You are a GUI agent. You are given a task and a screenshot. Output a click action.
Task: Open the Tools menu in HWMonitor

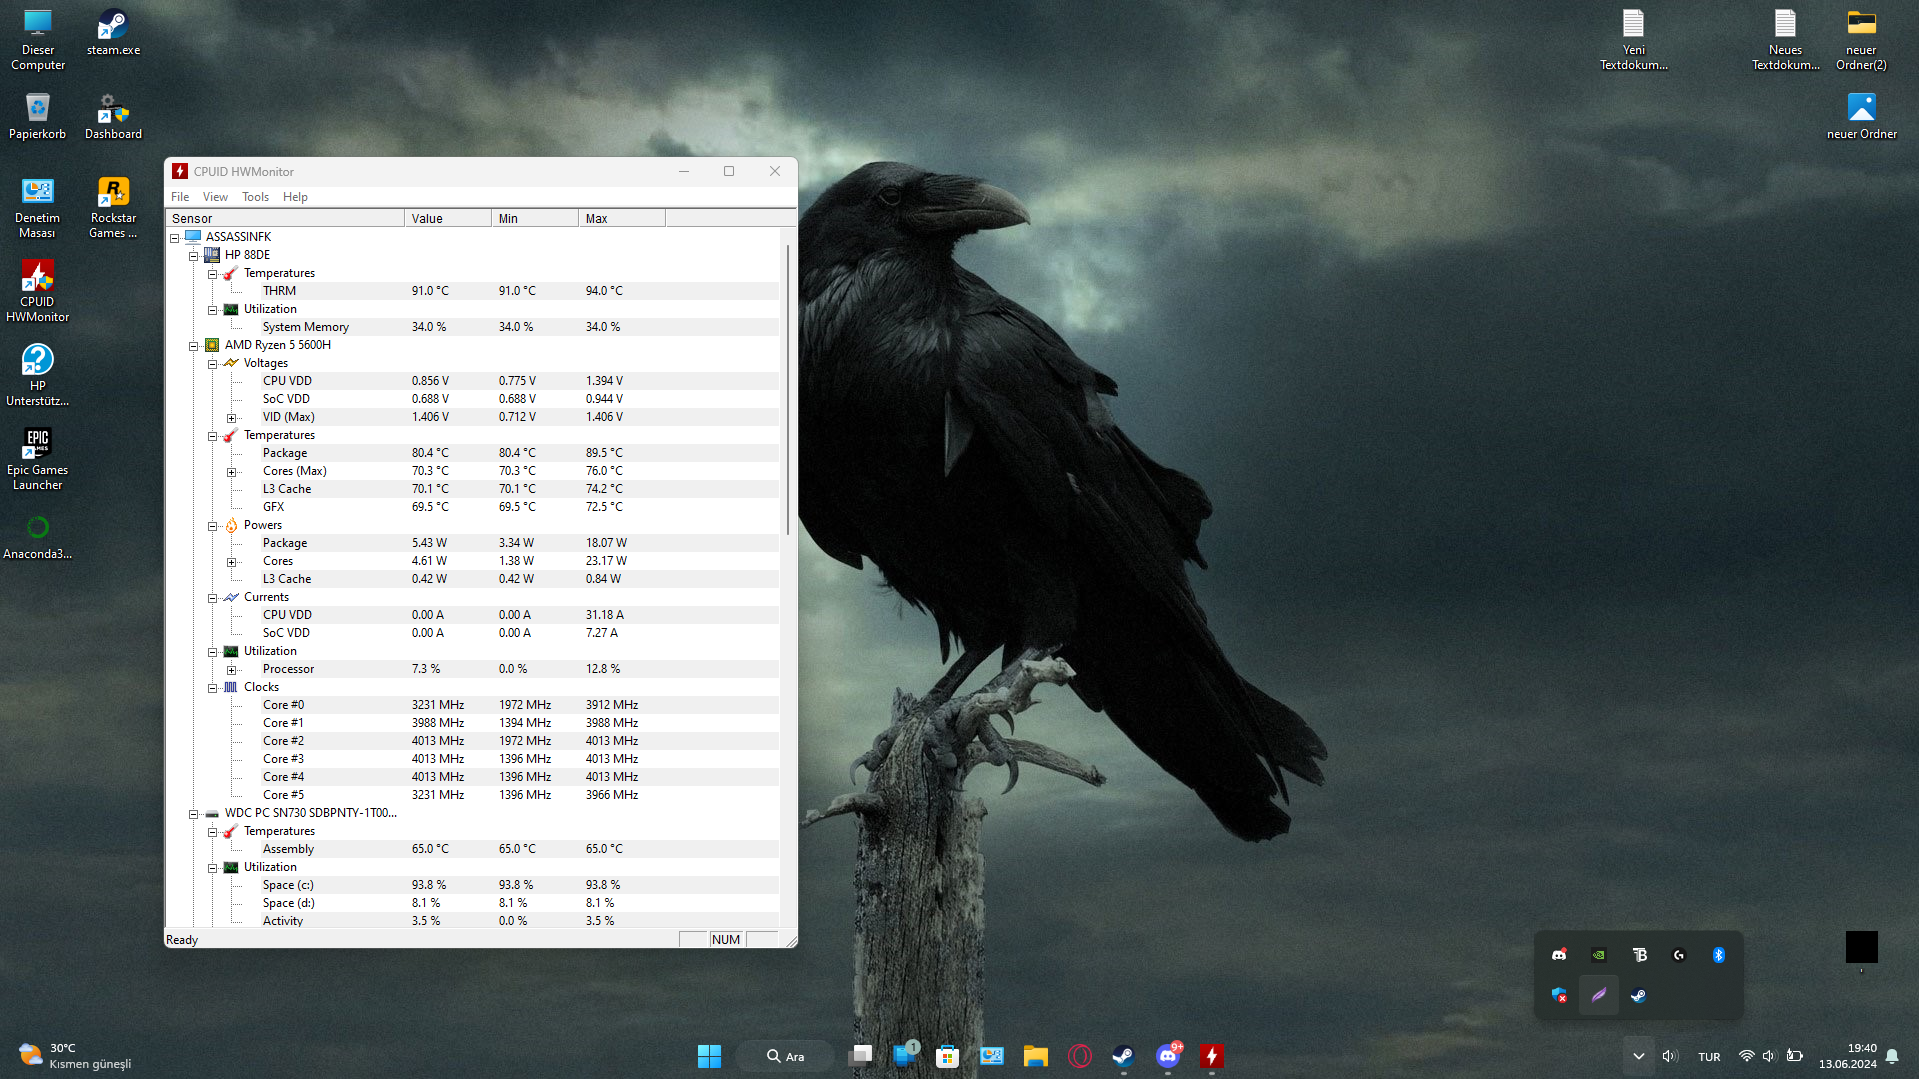255,197
